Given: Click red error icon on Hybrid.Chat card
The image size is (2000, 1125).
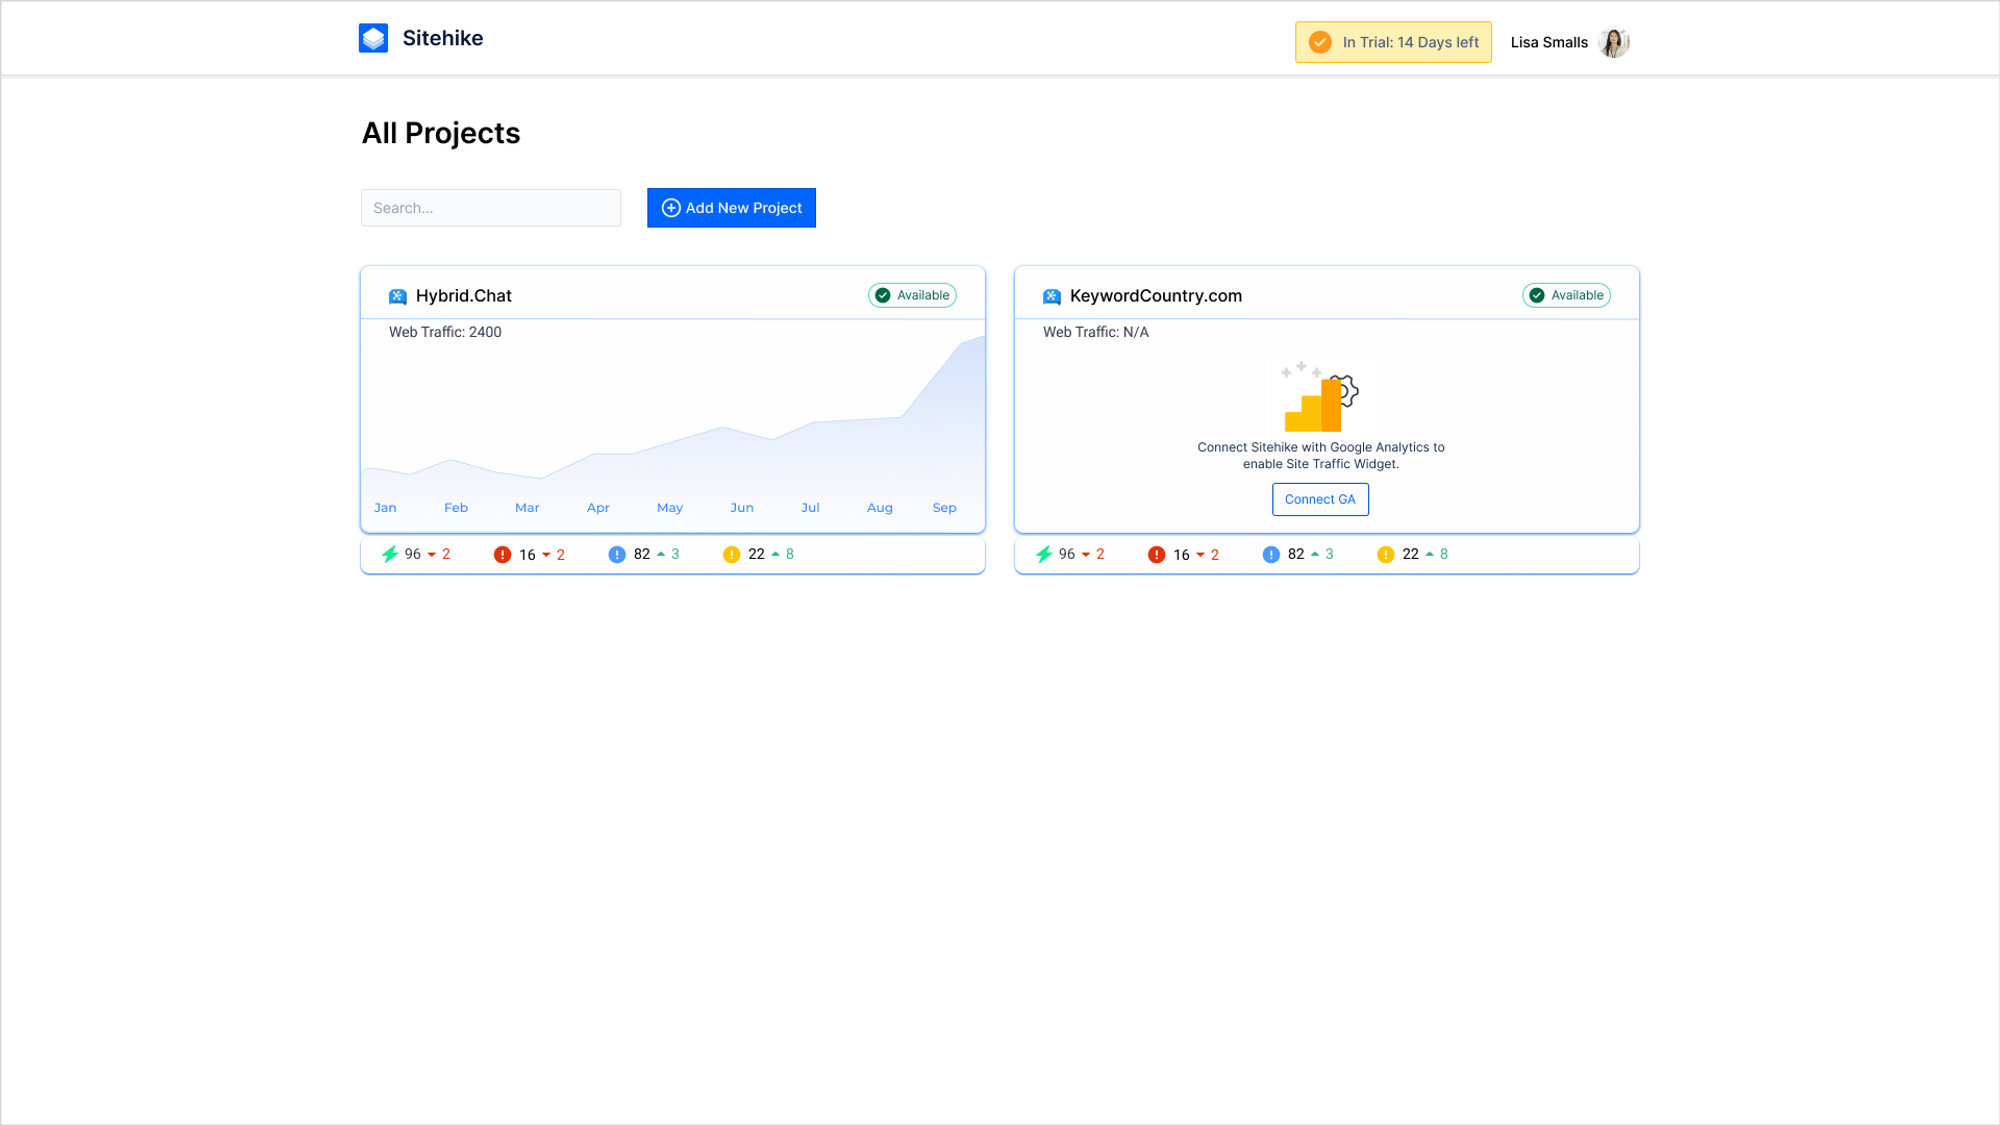Looking at the screenshot, I should pos(502,554).
